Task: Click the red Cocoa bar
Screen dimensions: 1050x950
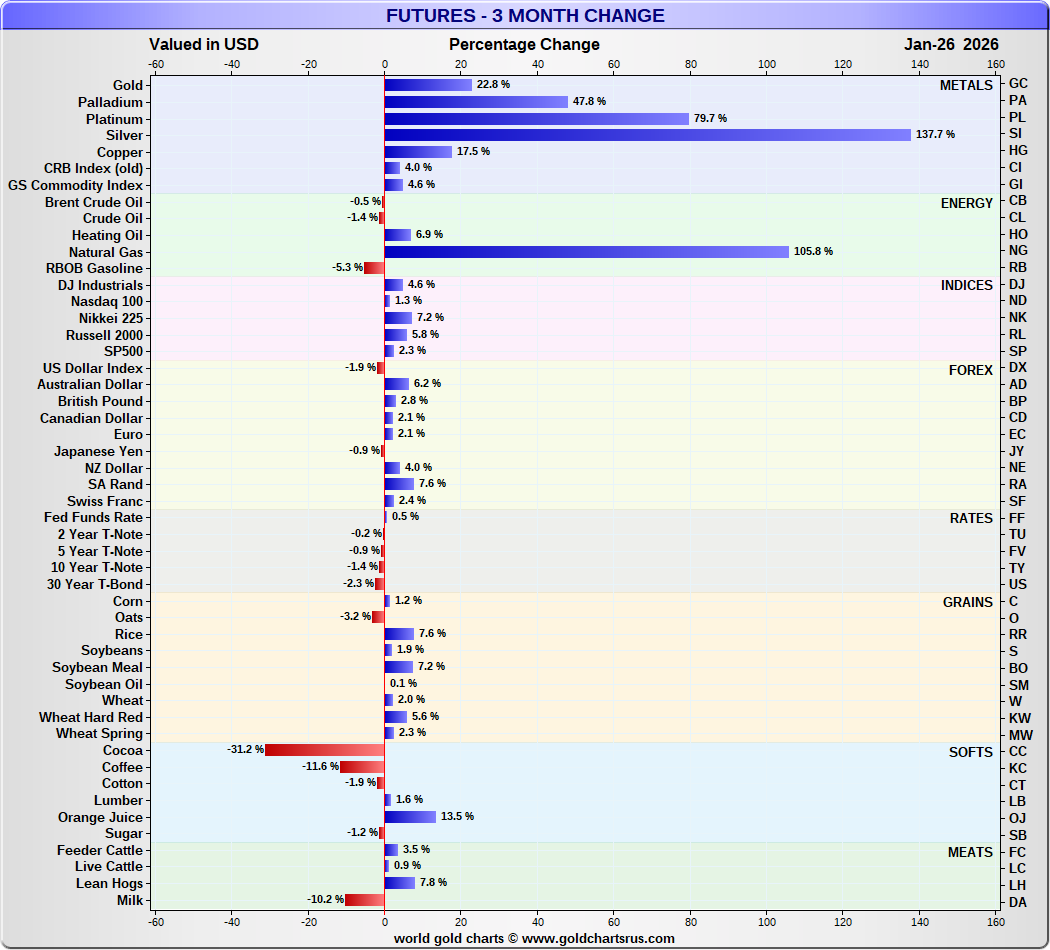Action: tap(325, 750)
